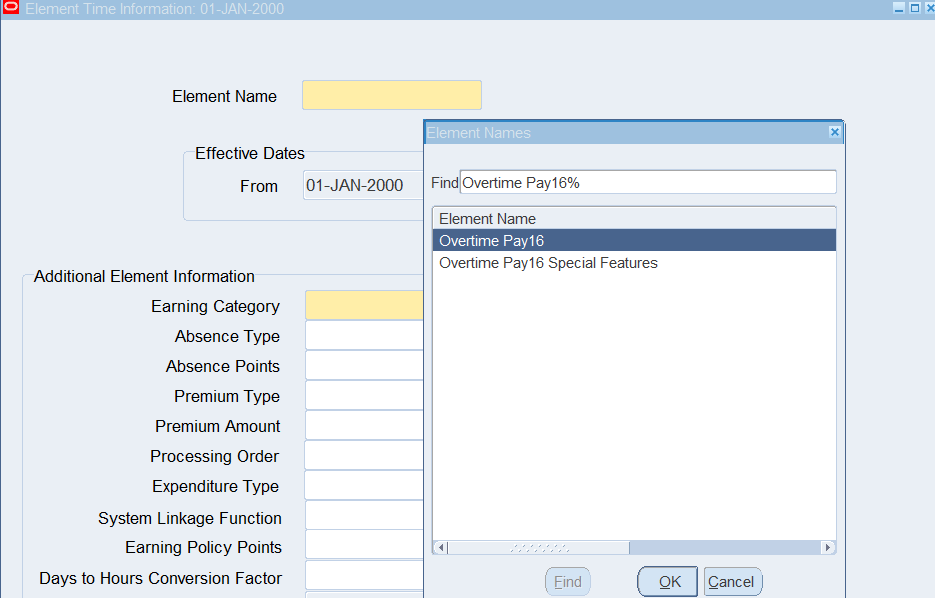Click the Find button below the list
Viewport: 935px width, 598px height.
(x=567, y=582)
